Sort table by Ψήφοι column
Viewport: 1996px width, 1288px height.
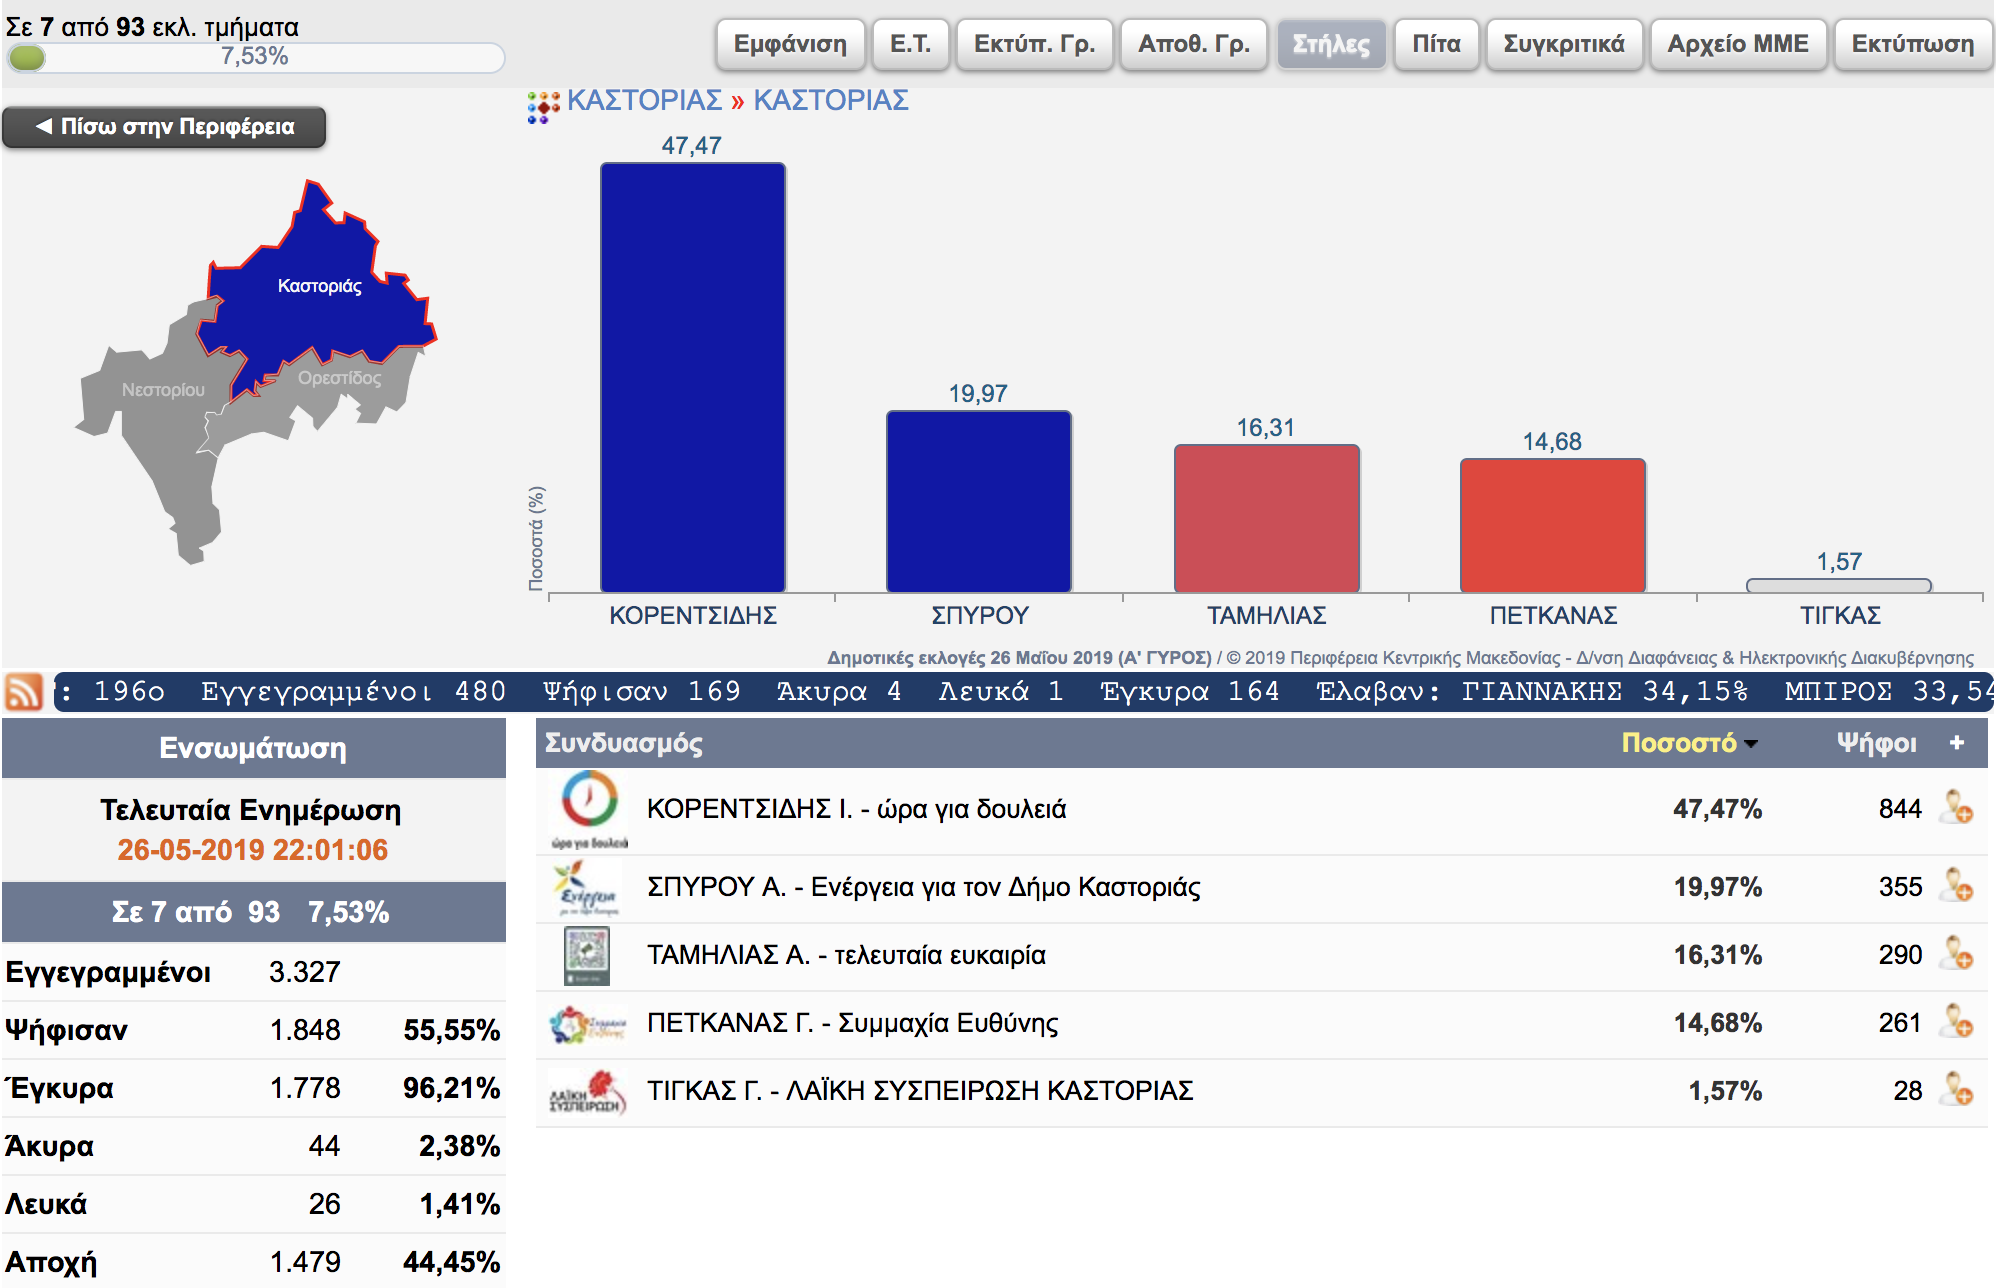click(1876, 743)
